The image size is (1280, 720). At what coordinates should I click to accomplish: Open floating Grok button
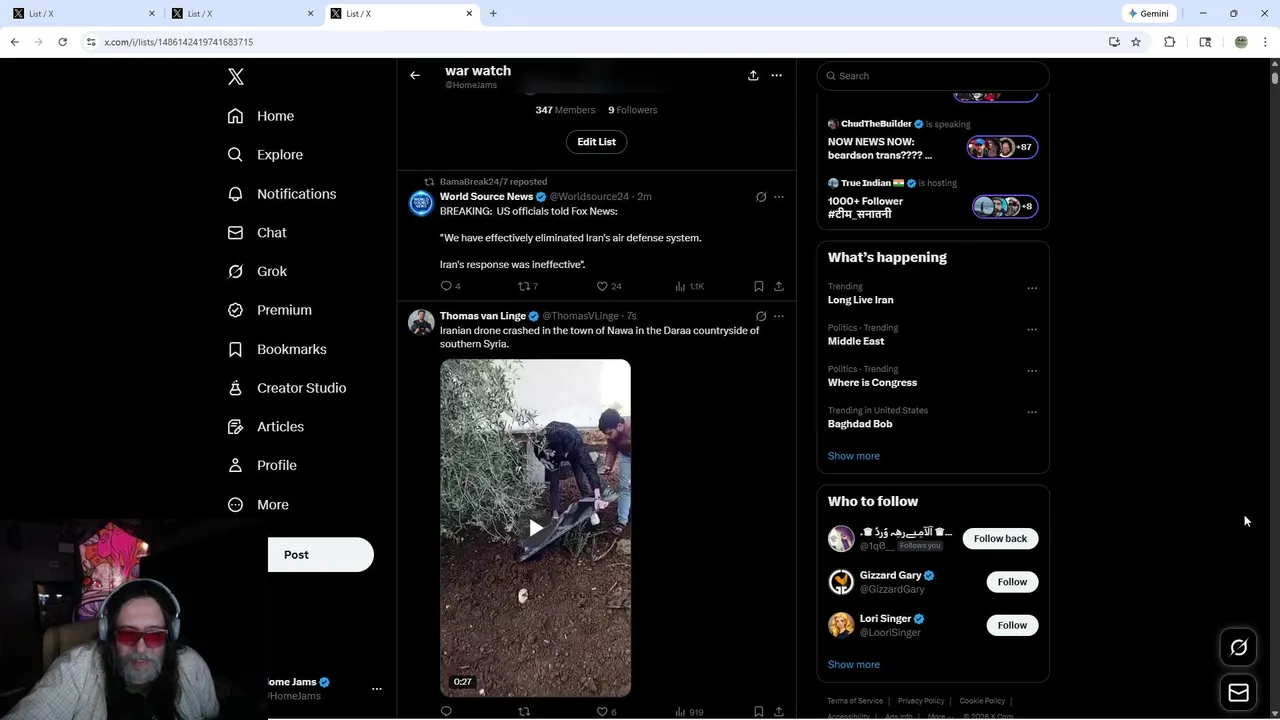1238,648
